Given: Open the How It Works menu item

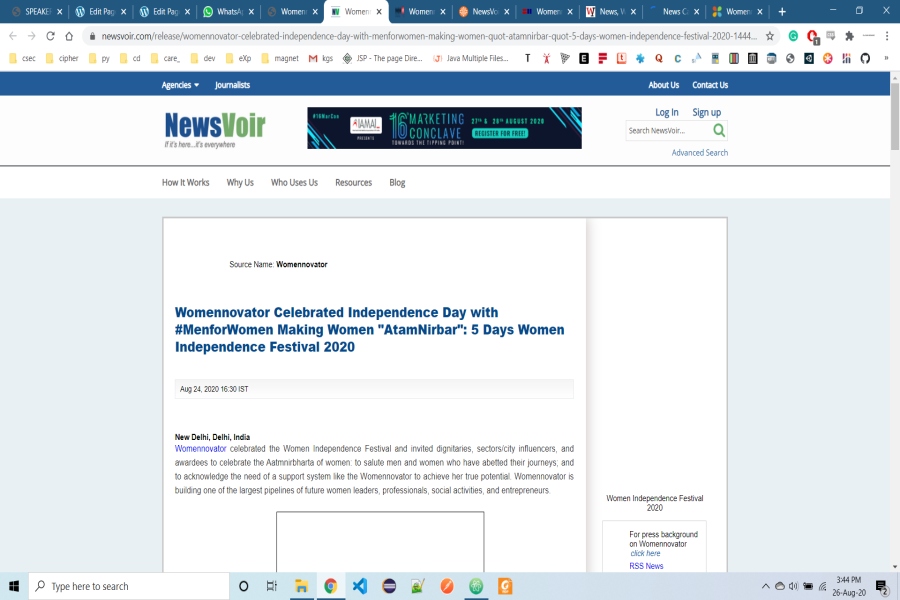Looking at the screenshot, I should click(186, 183).
